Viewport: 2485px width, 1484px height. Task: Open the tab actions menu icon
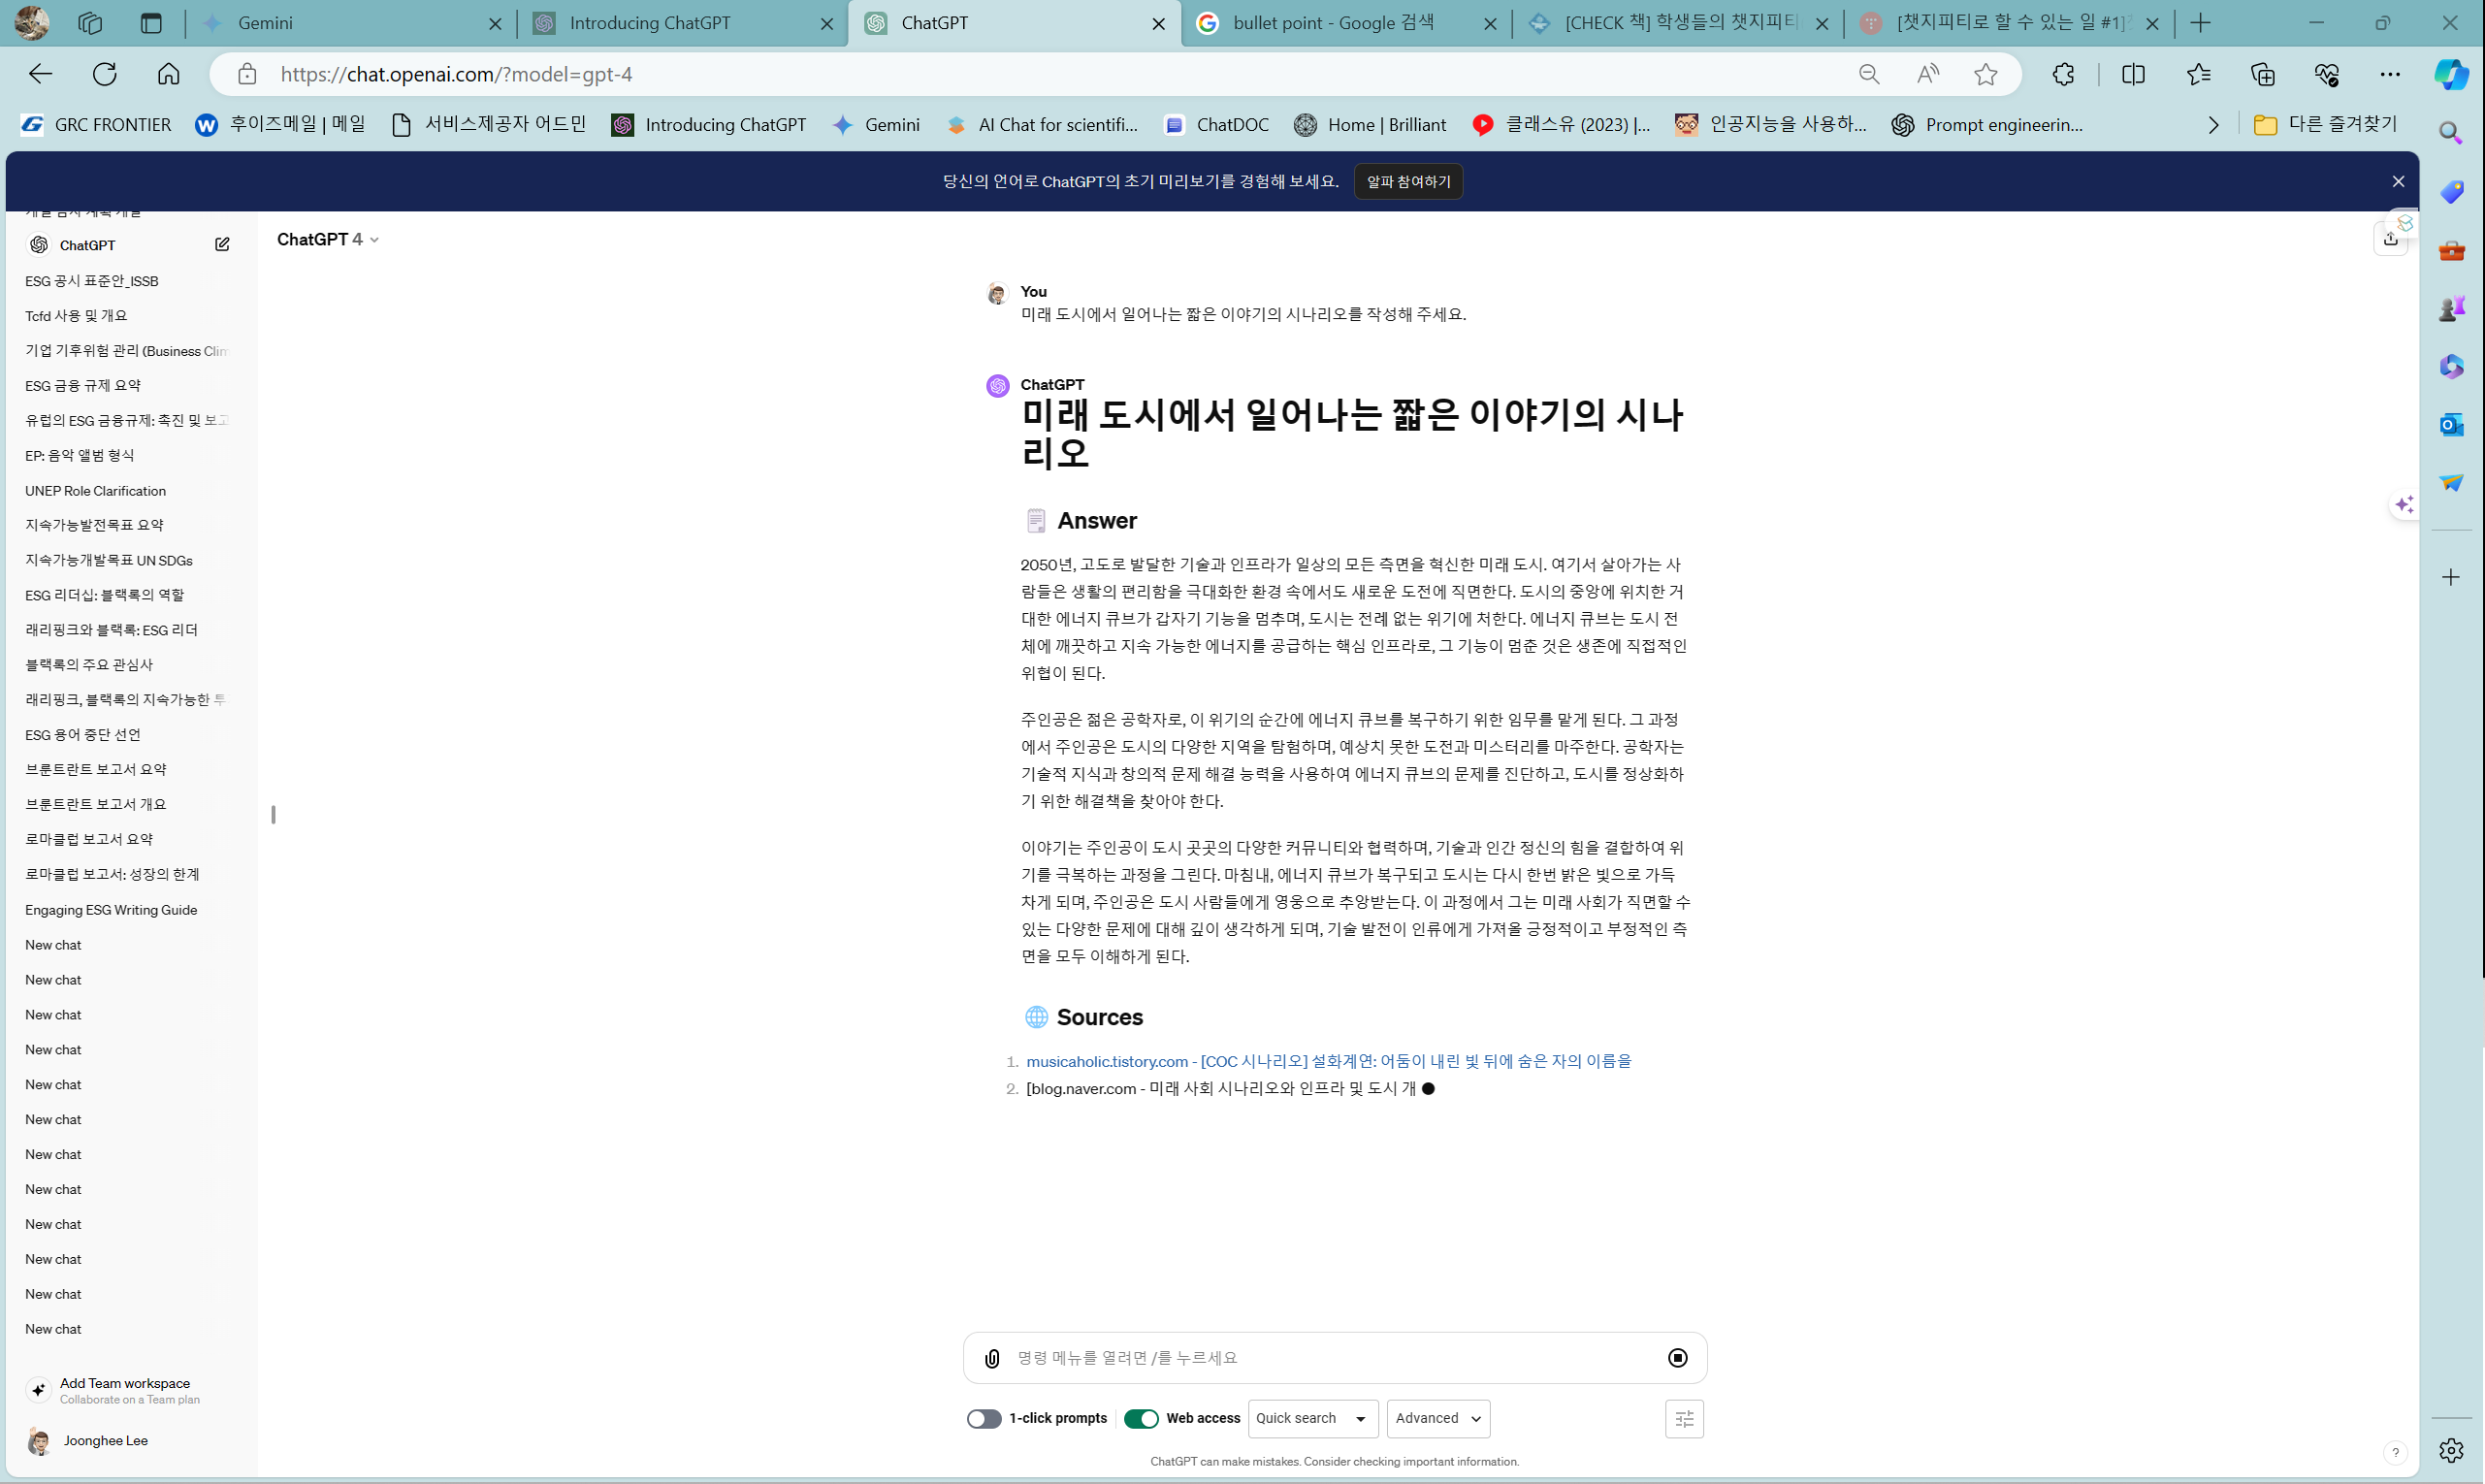[x=151, y=23]
